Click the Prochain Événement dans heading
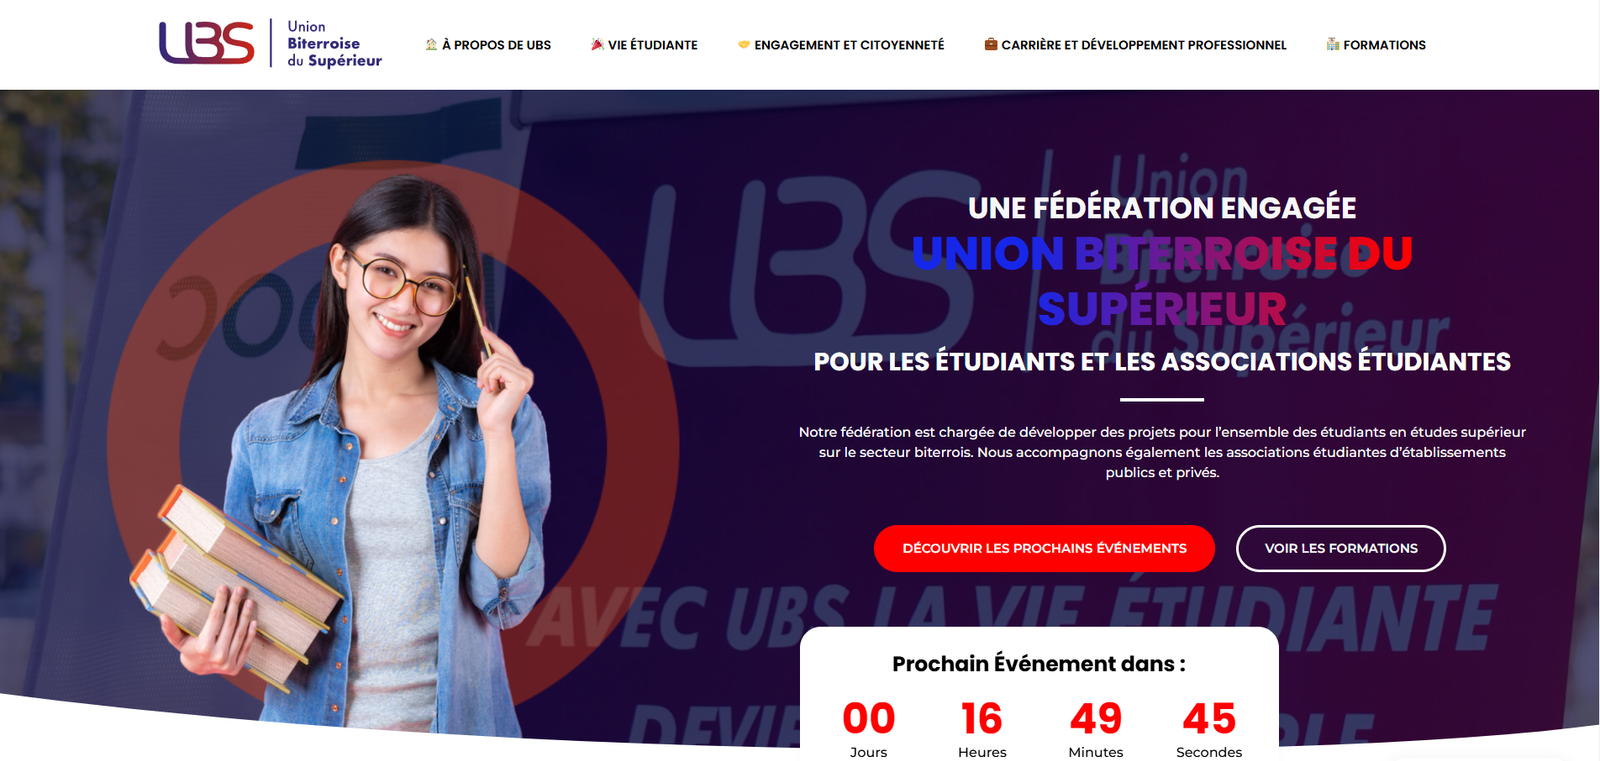 click(x=1039, y=664)
